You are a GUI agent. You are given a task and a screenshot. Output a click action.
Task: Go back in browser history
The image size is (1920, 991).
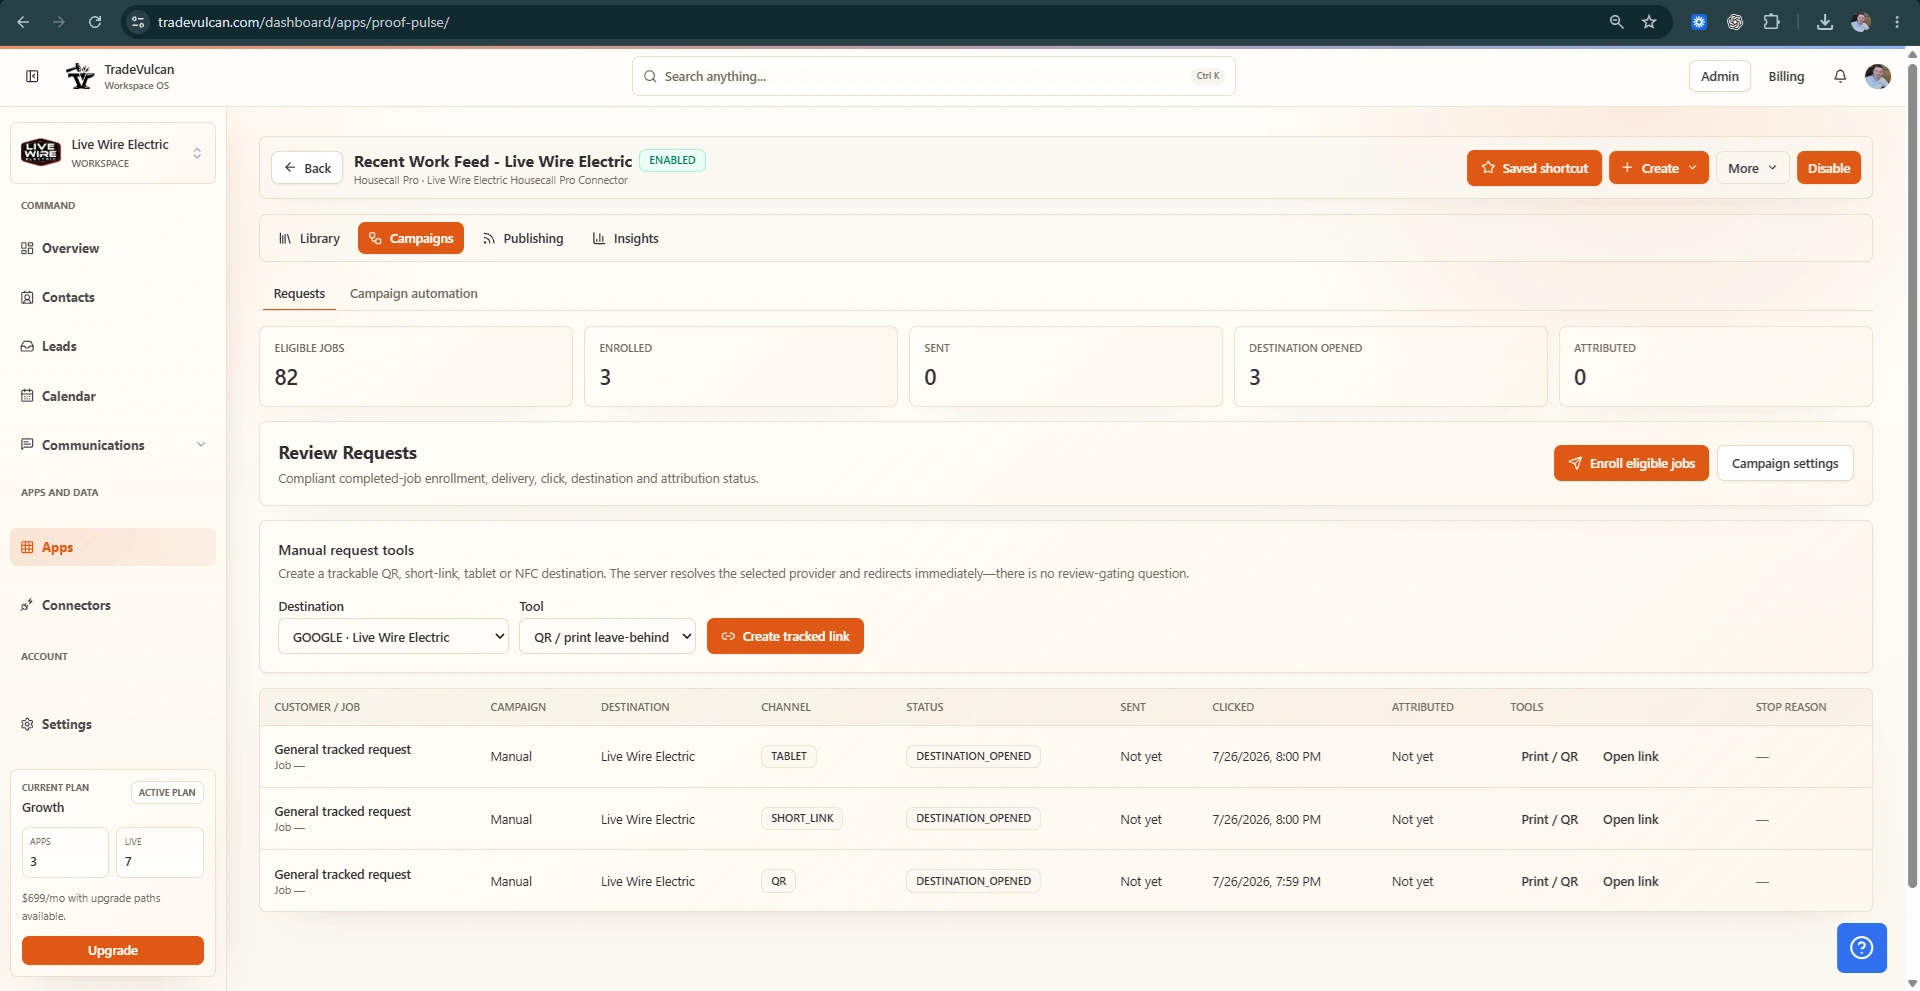pos(23,22)
